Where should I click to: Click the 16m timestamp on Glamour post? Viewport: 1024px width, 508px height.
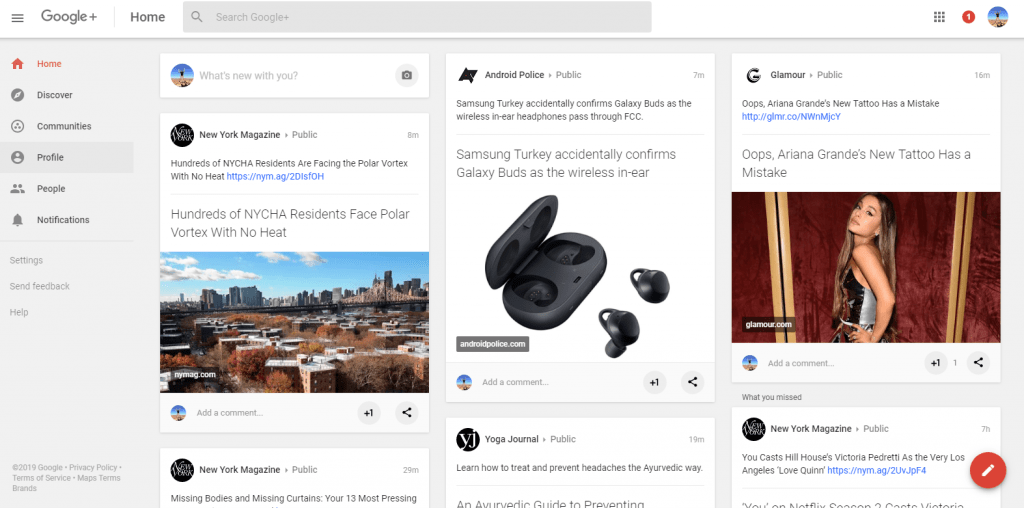(982, 75)
